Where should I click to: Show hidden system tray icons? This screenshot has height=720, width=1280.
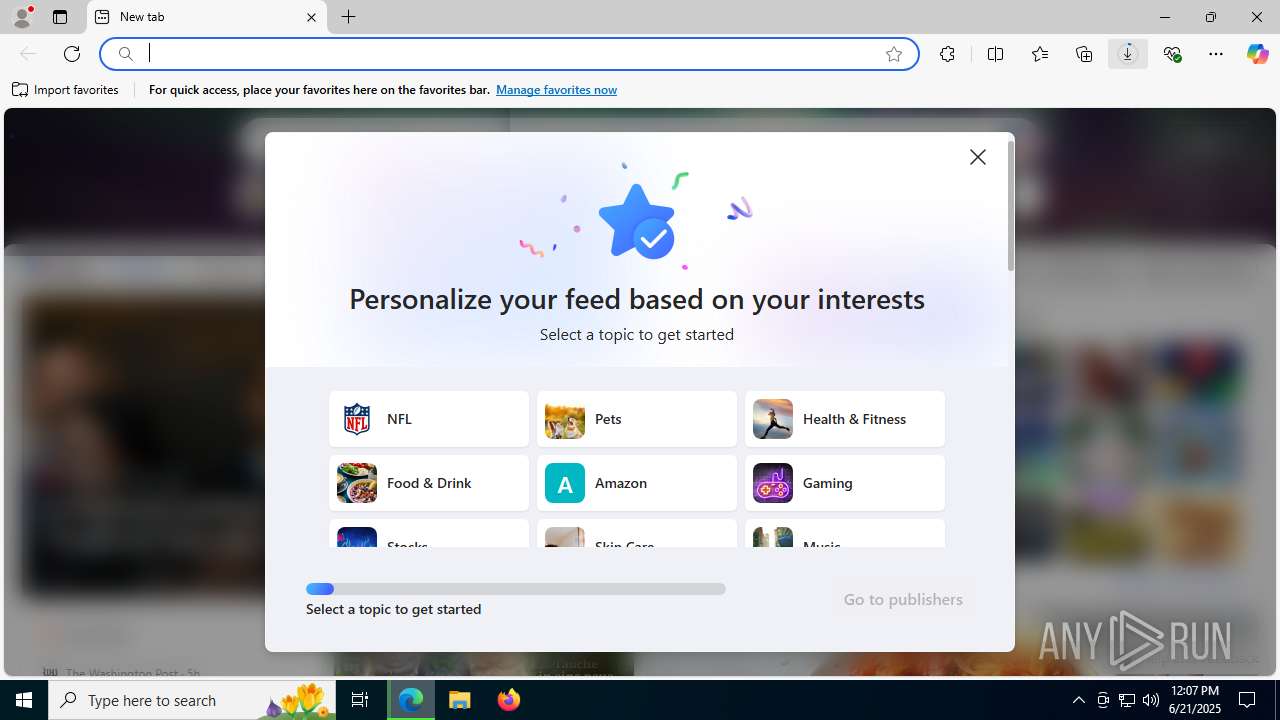(x=1078, y=700)
